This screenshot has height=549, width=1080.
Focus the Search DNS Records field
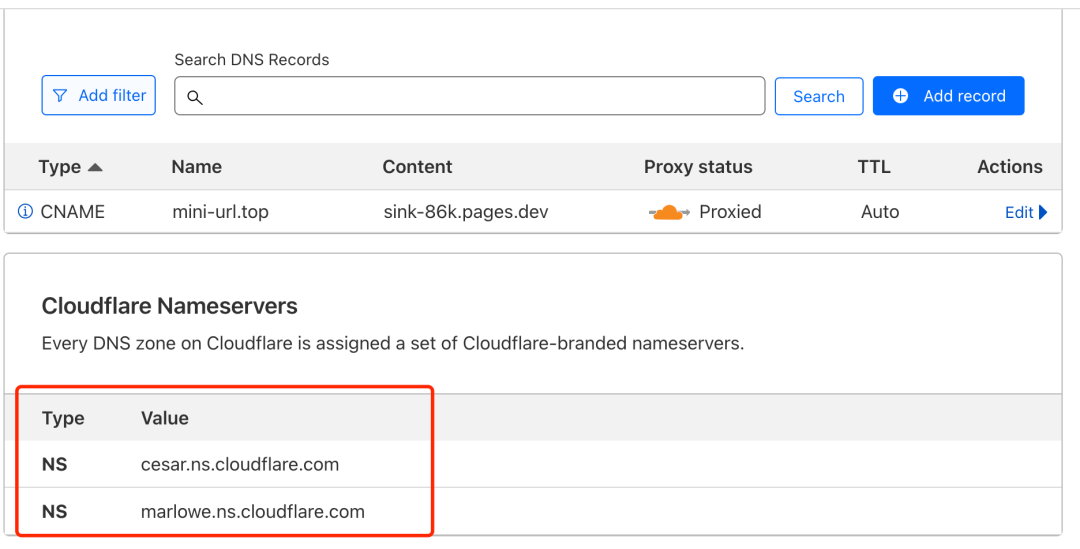(x=470, y=96)
